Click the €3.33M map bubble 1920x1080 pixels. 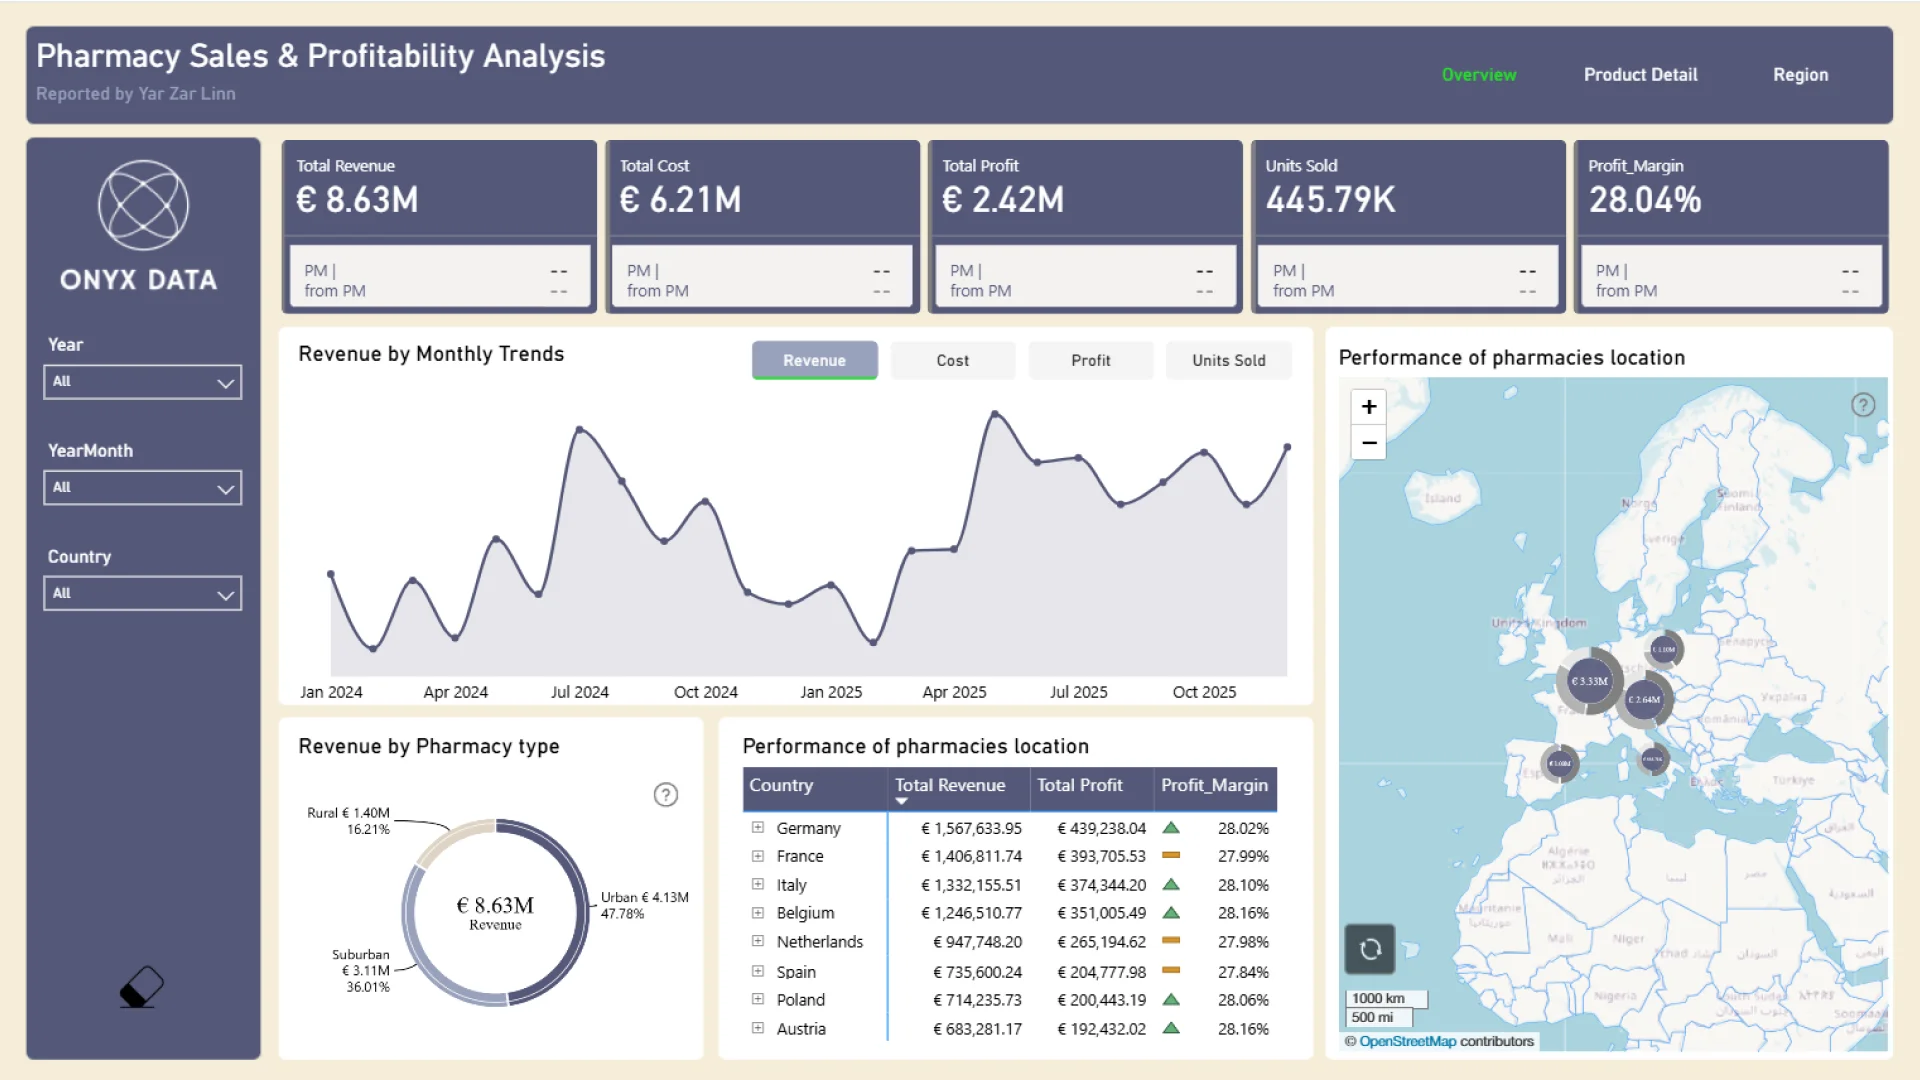tap(1589, 681)
